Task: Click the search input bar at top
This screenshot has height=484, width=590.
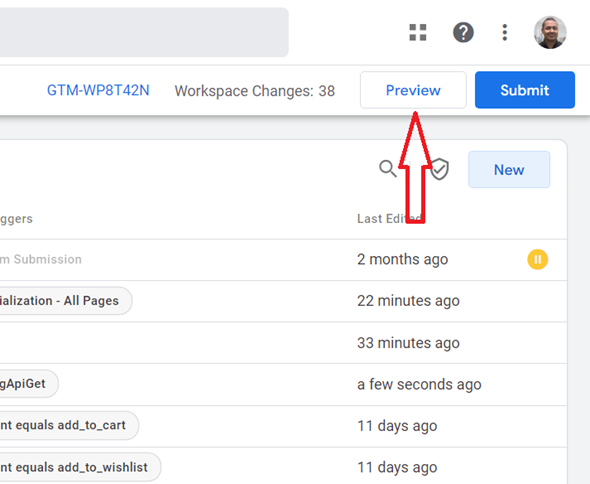Action: coord(144,32)
